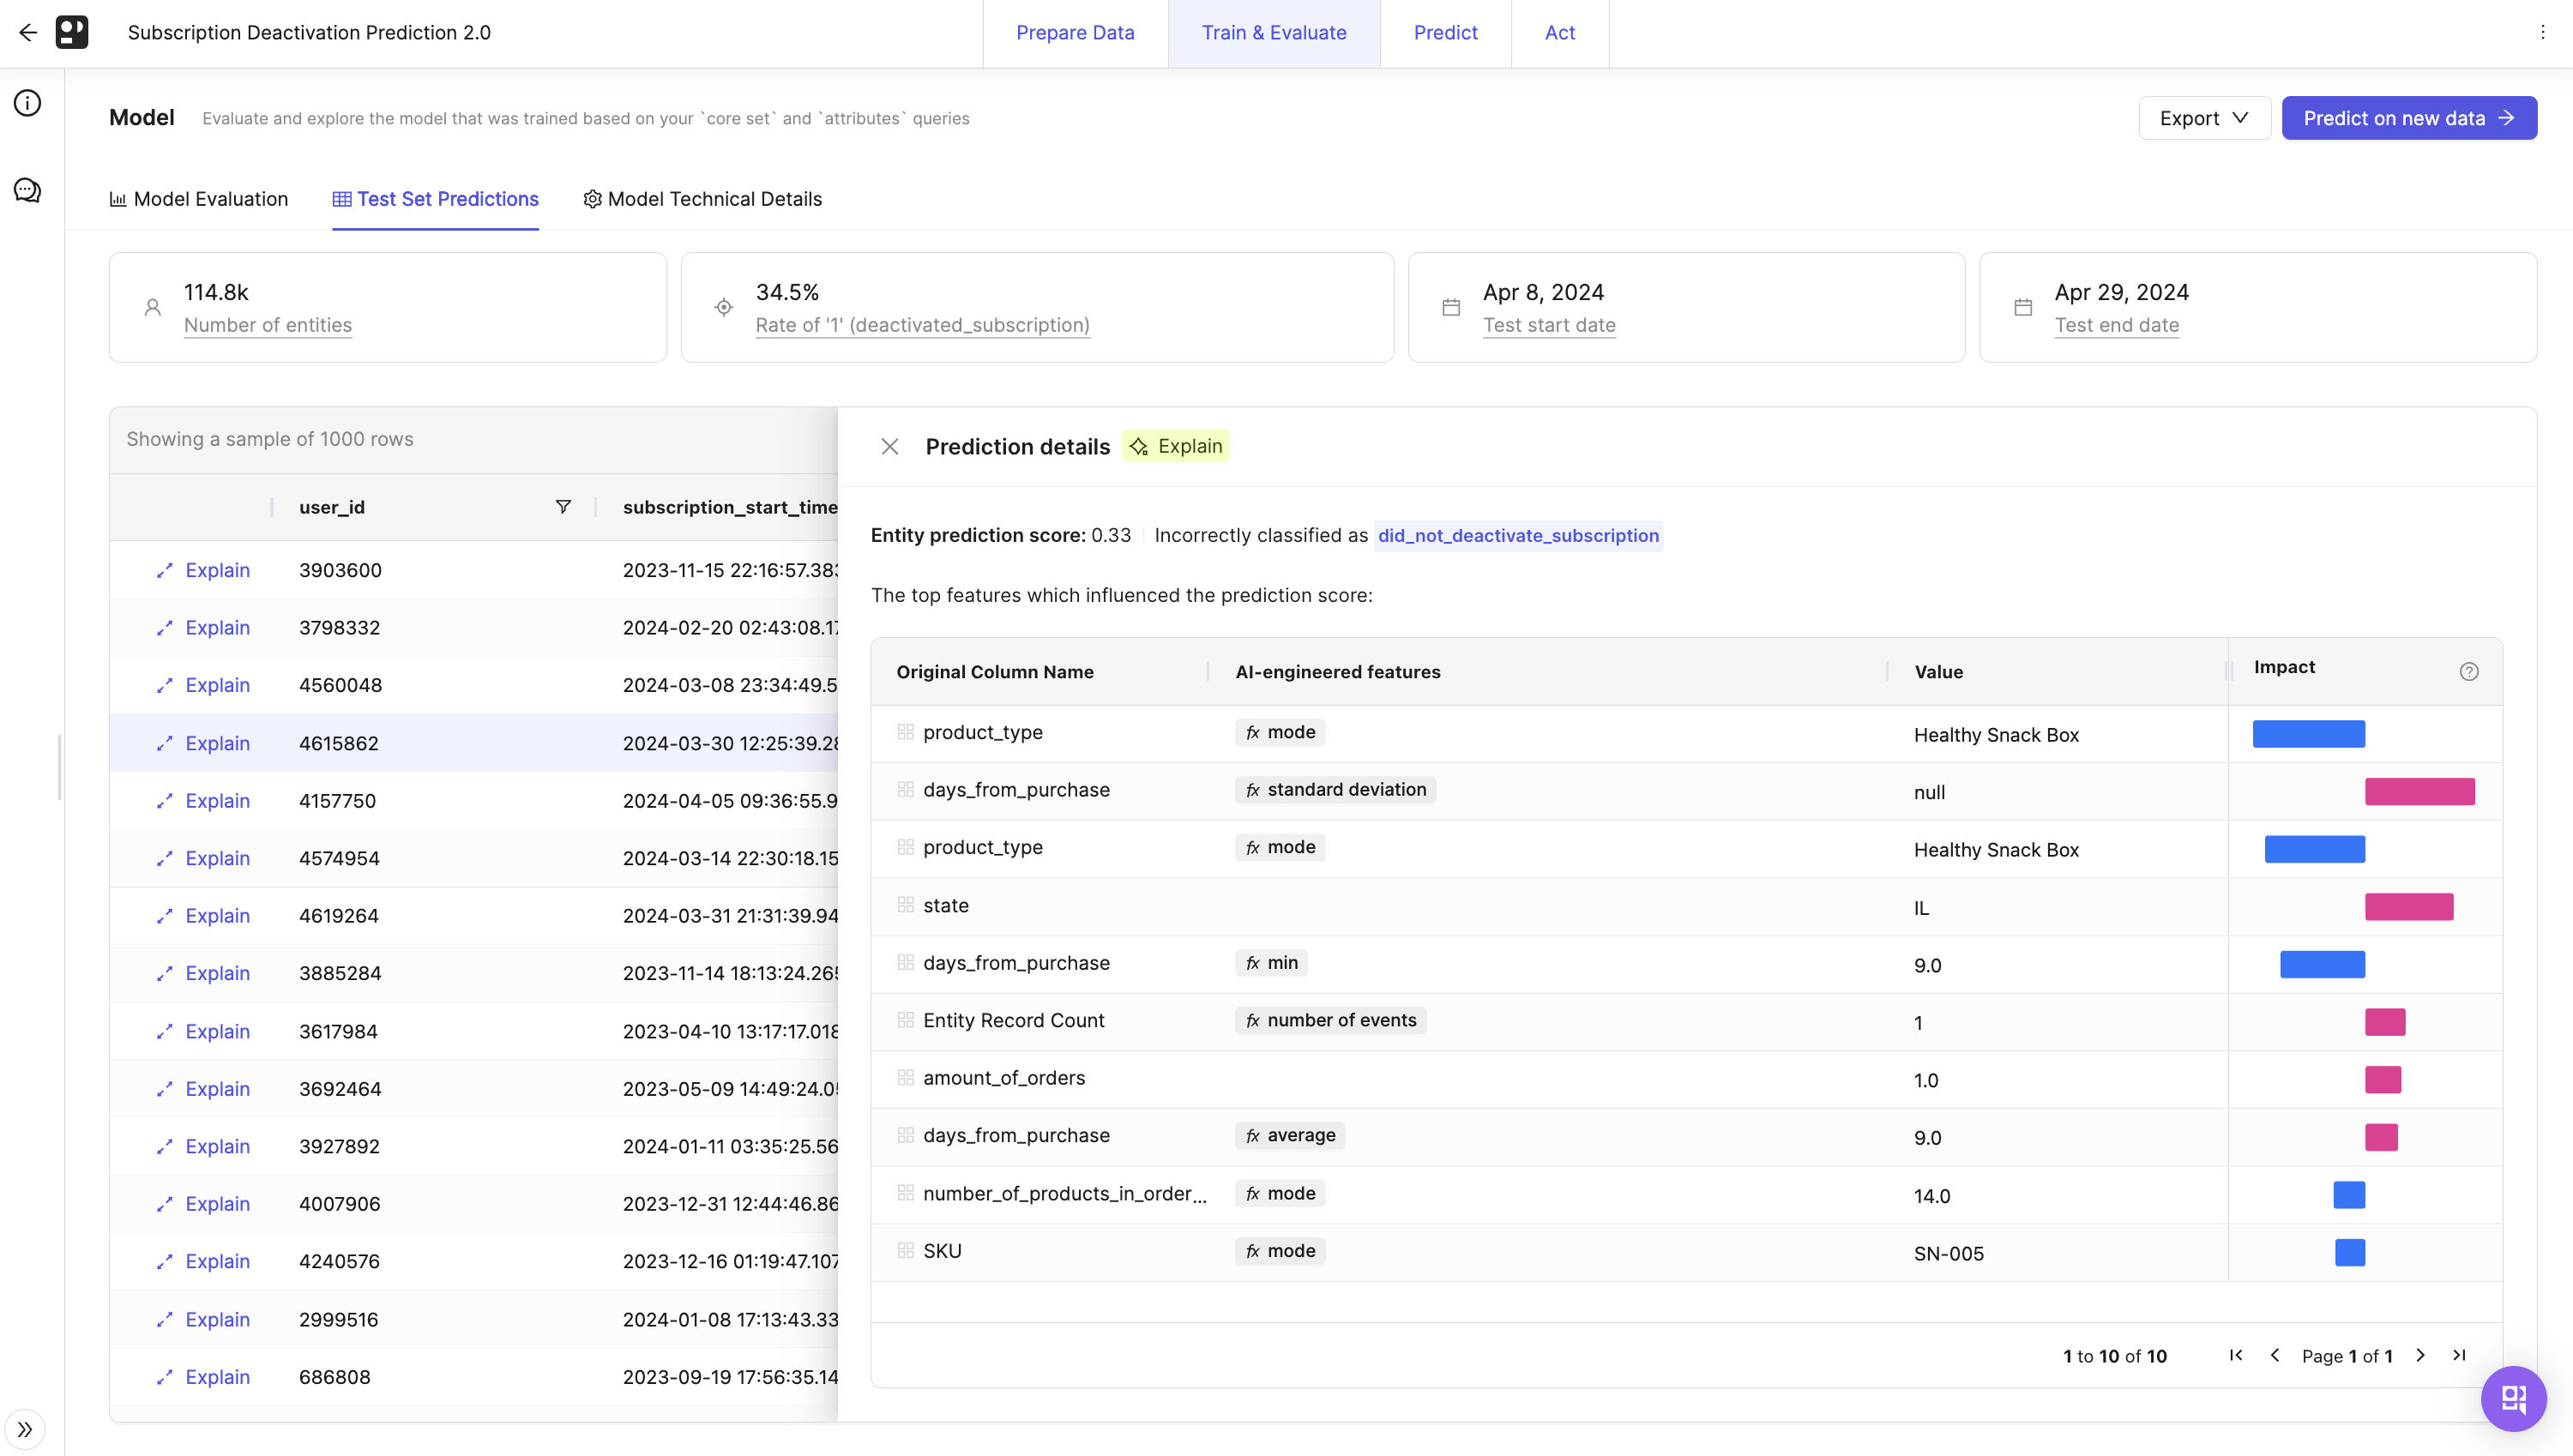Click the did_not_deactivate_subscription label
The height and width of the screenshot is (1456, 2573).
point(1517,536)
